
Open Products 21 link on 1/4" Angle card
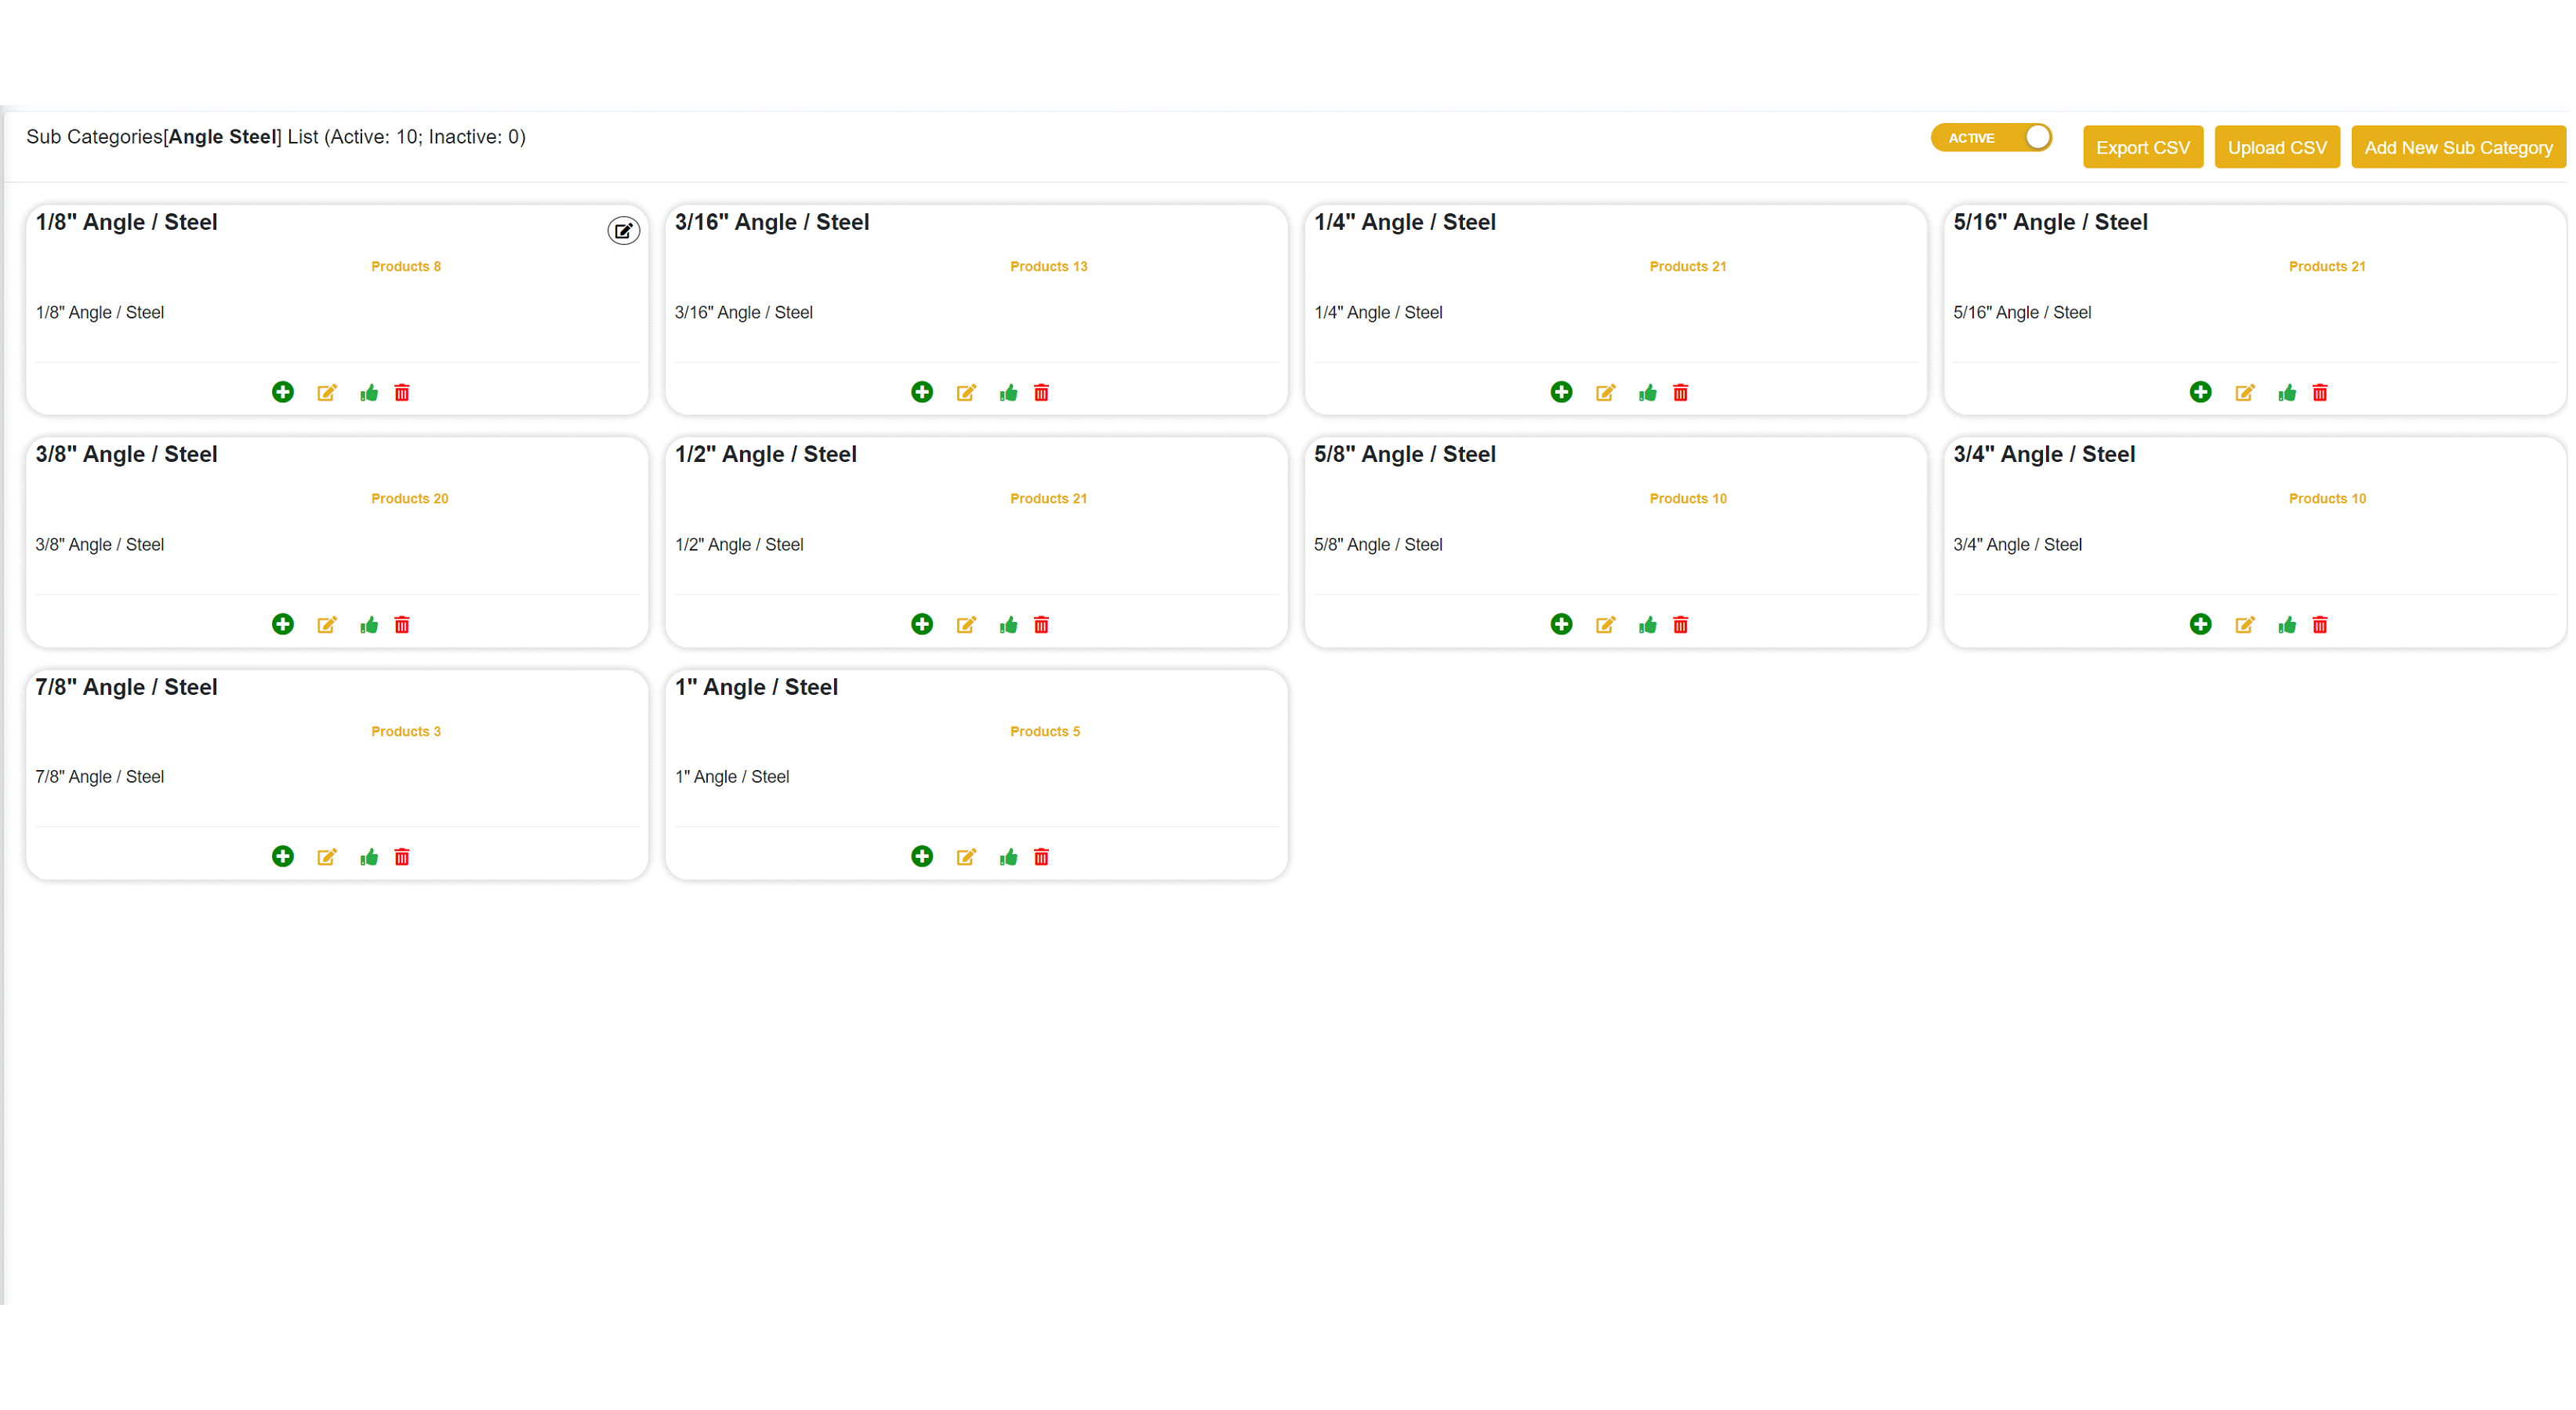pyautogui.click(x=1687, y=266)
